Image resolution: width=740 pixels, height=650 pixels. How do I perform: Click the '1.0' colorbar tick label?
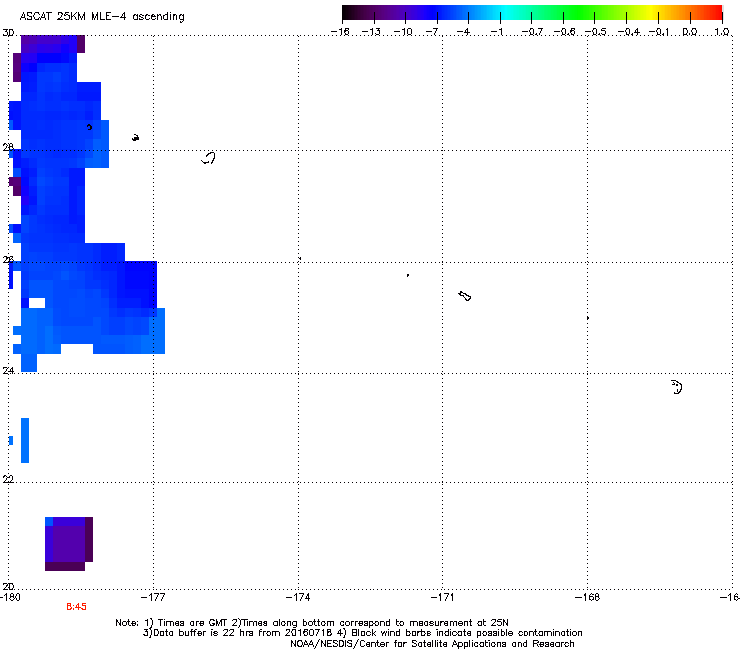(722, 32)
